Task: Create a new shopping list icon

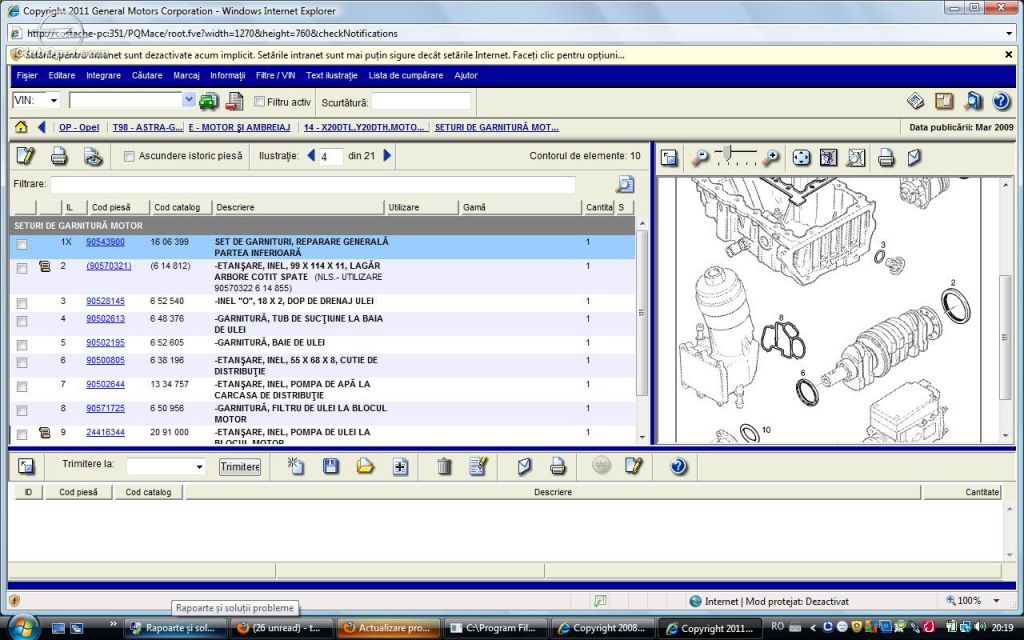Action: (296, 466)
